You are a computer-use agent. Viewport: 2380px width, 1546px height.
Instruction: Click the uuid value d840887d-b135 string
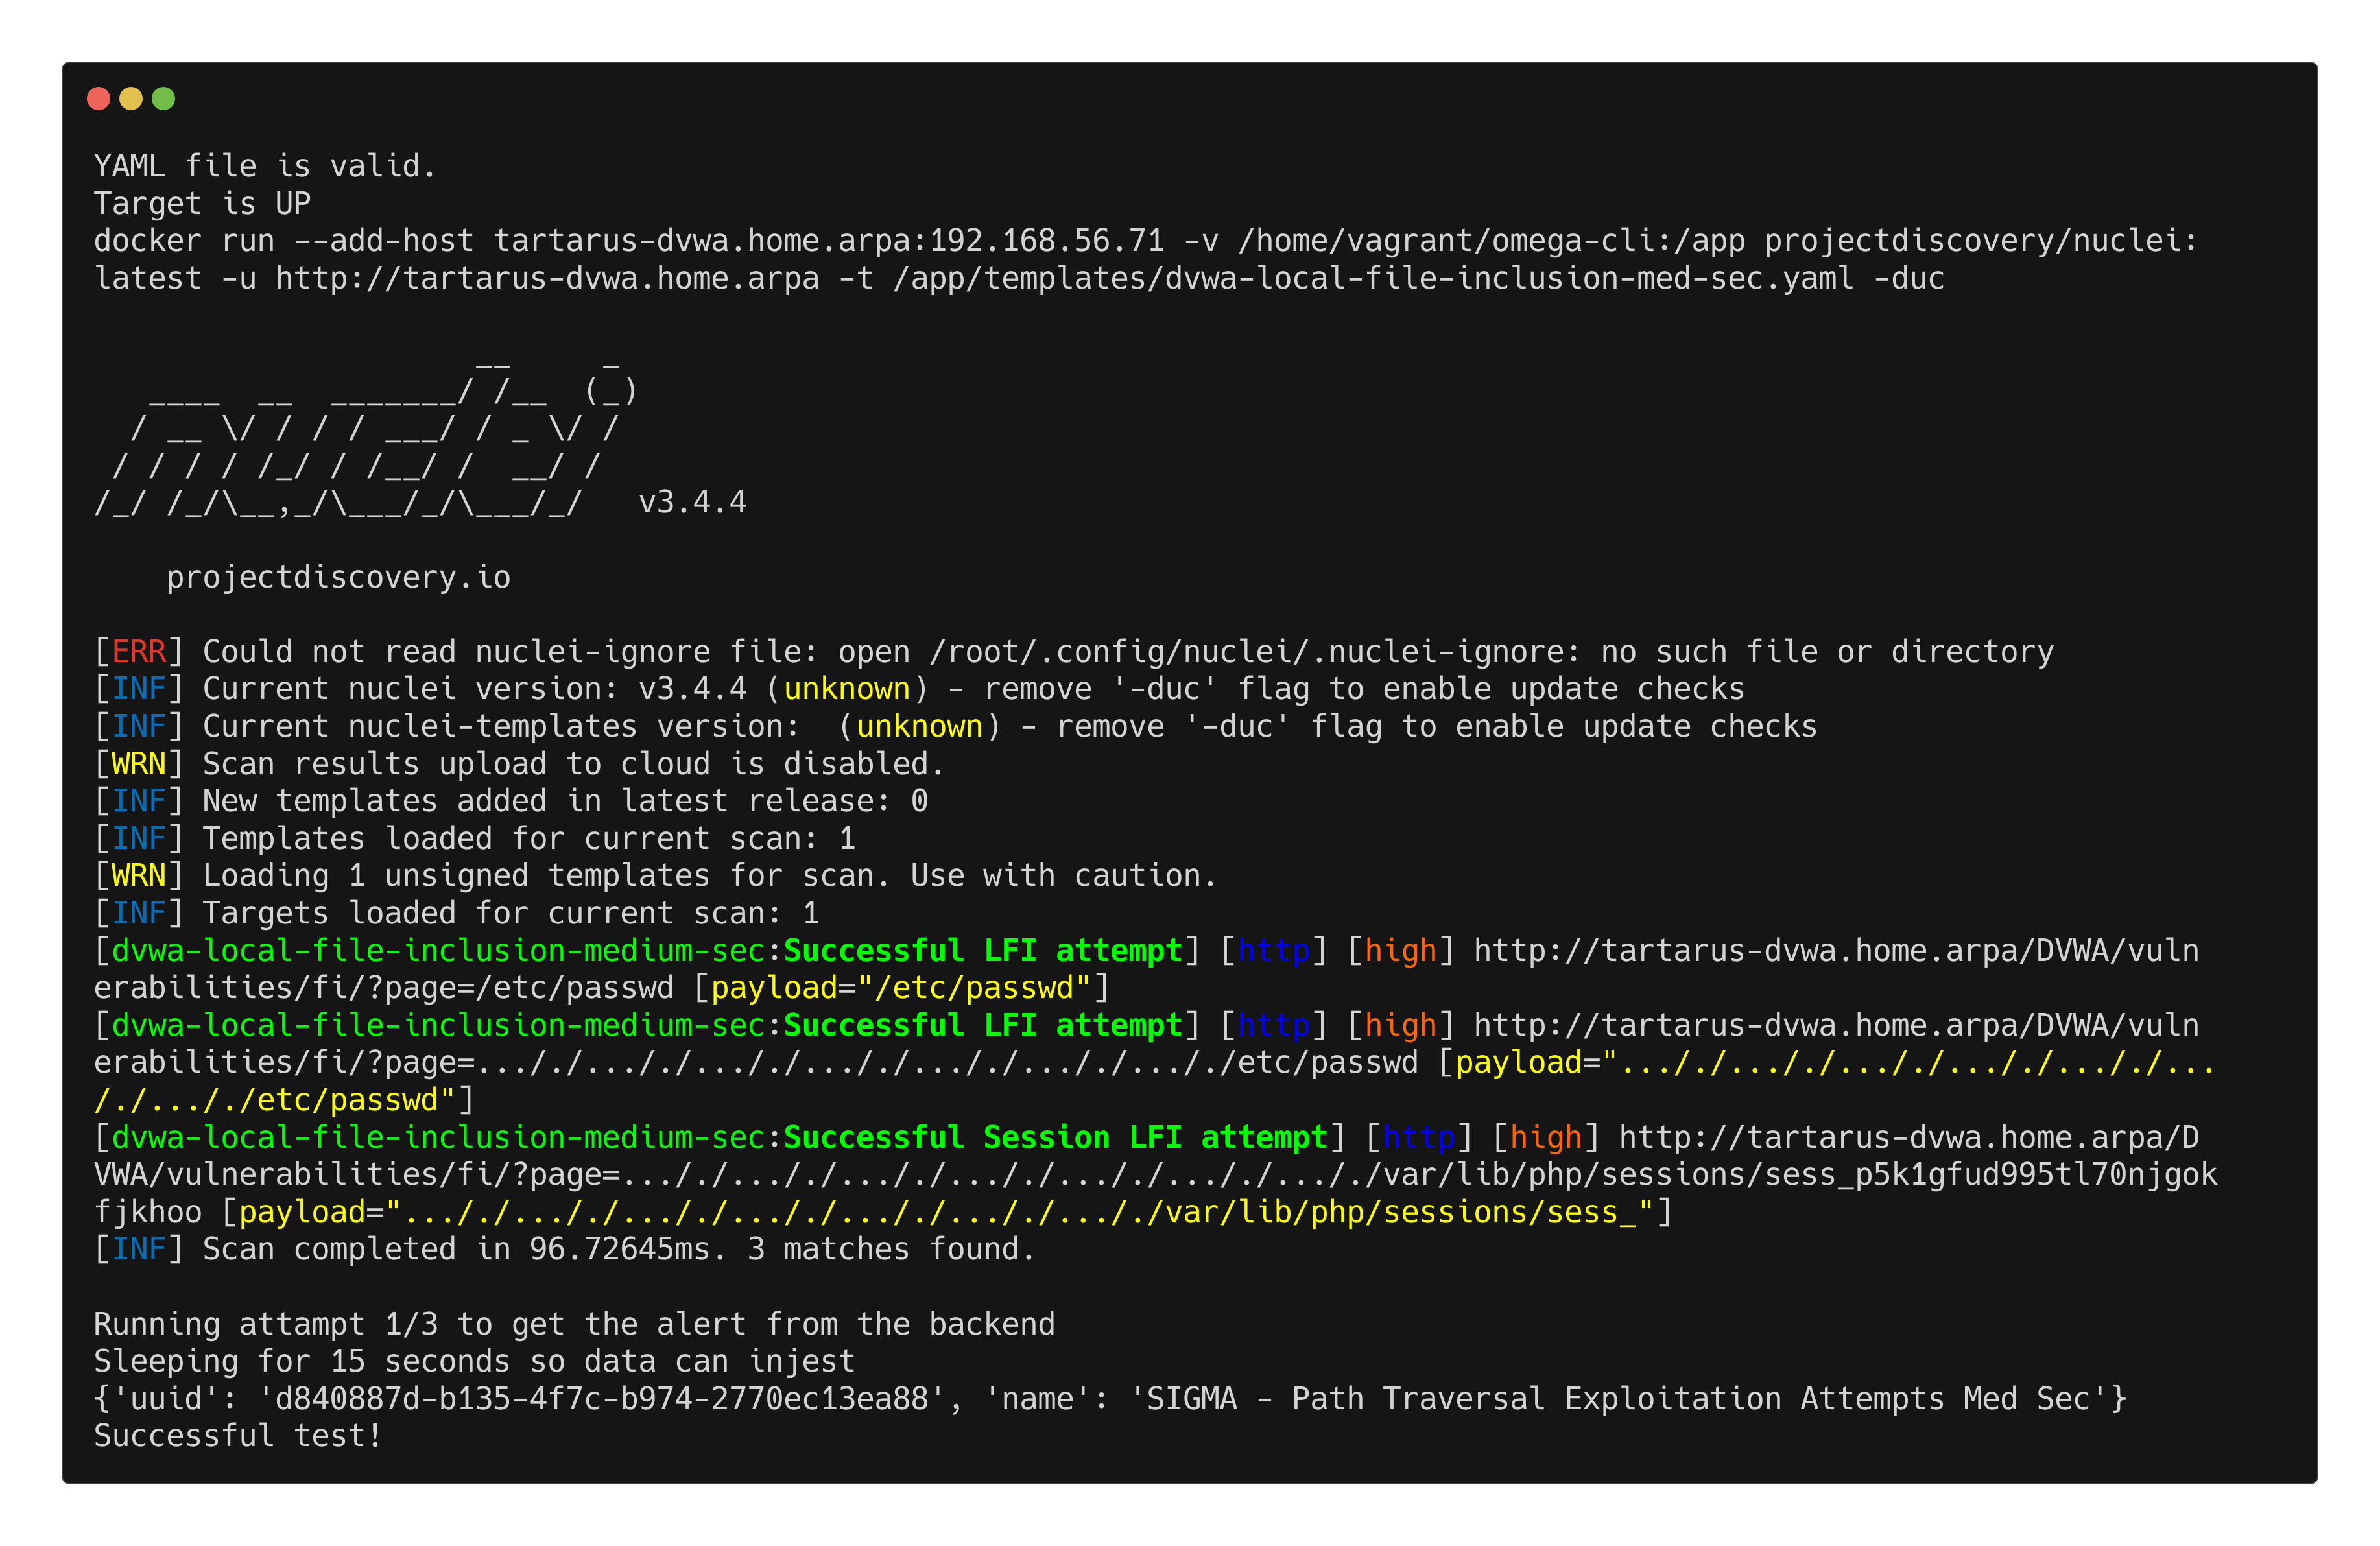tap(600, 1398)
